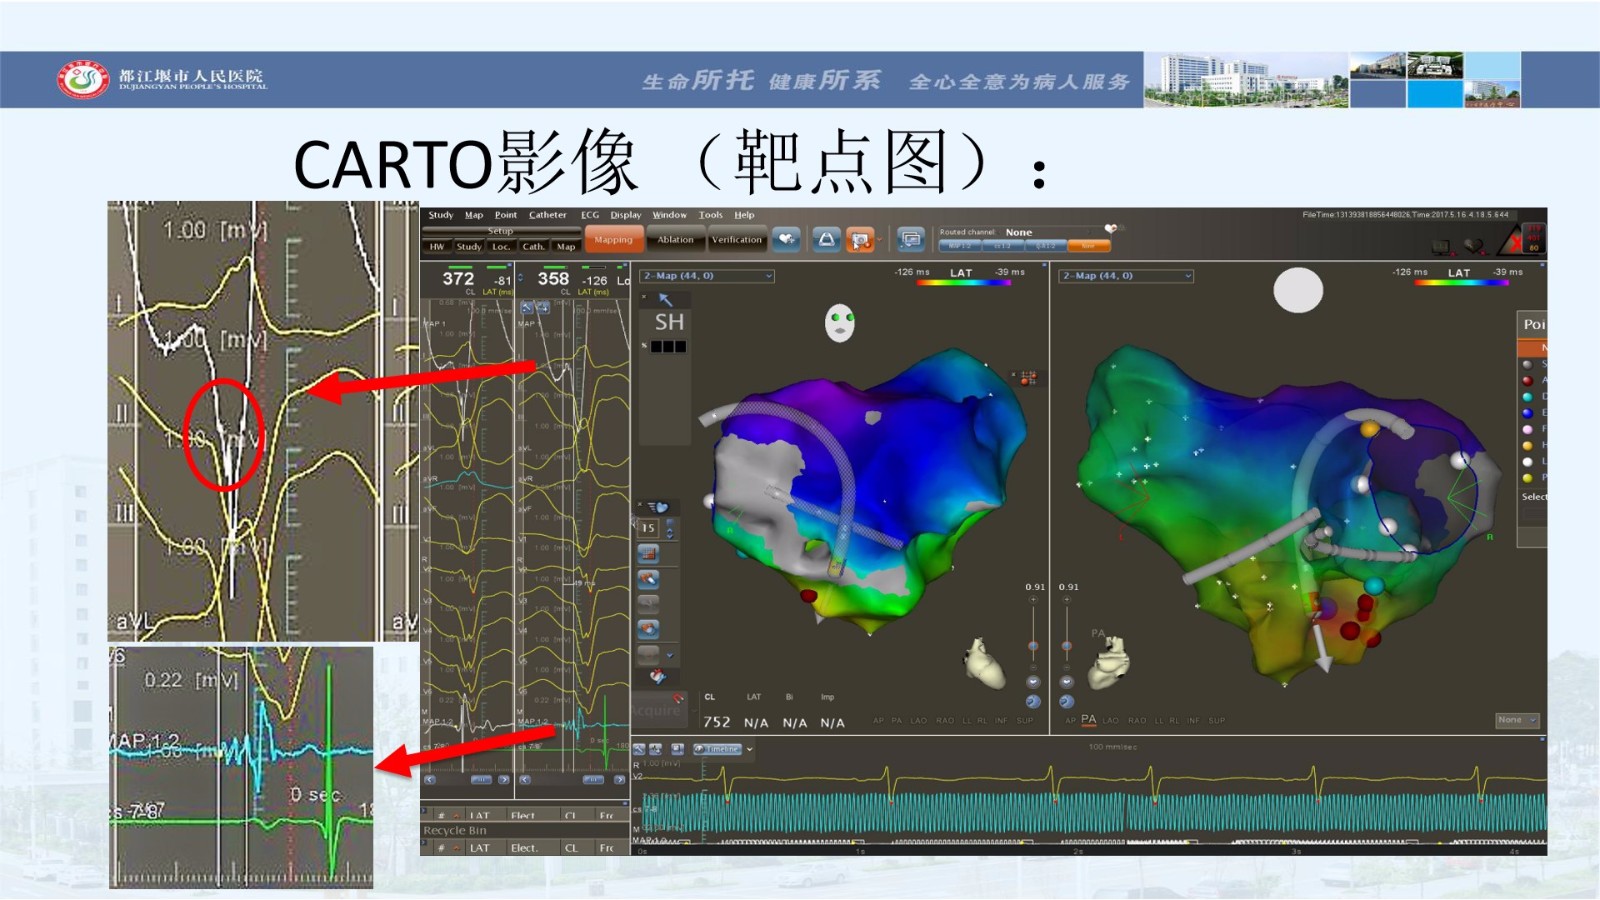Click the HW setup button
1600x900 pixels.
437,246
